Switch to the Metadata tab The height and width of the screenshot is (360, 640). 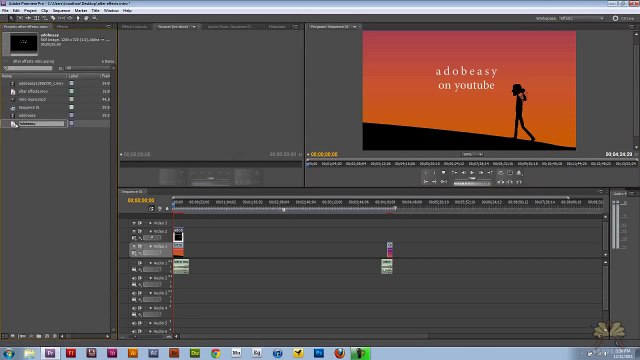point(277,27)
